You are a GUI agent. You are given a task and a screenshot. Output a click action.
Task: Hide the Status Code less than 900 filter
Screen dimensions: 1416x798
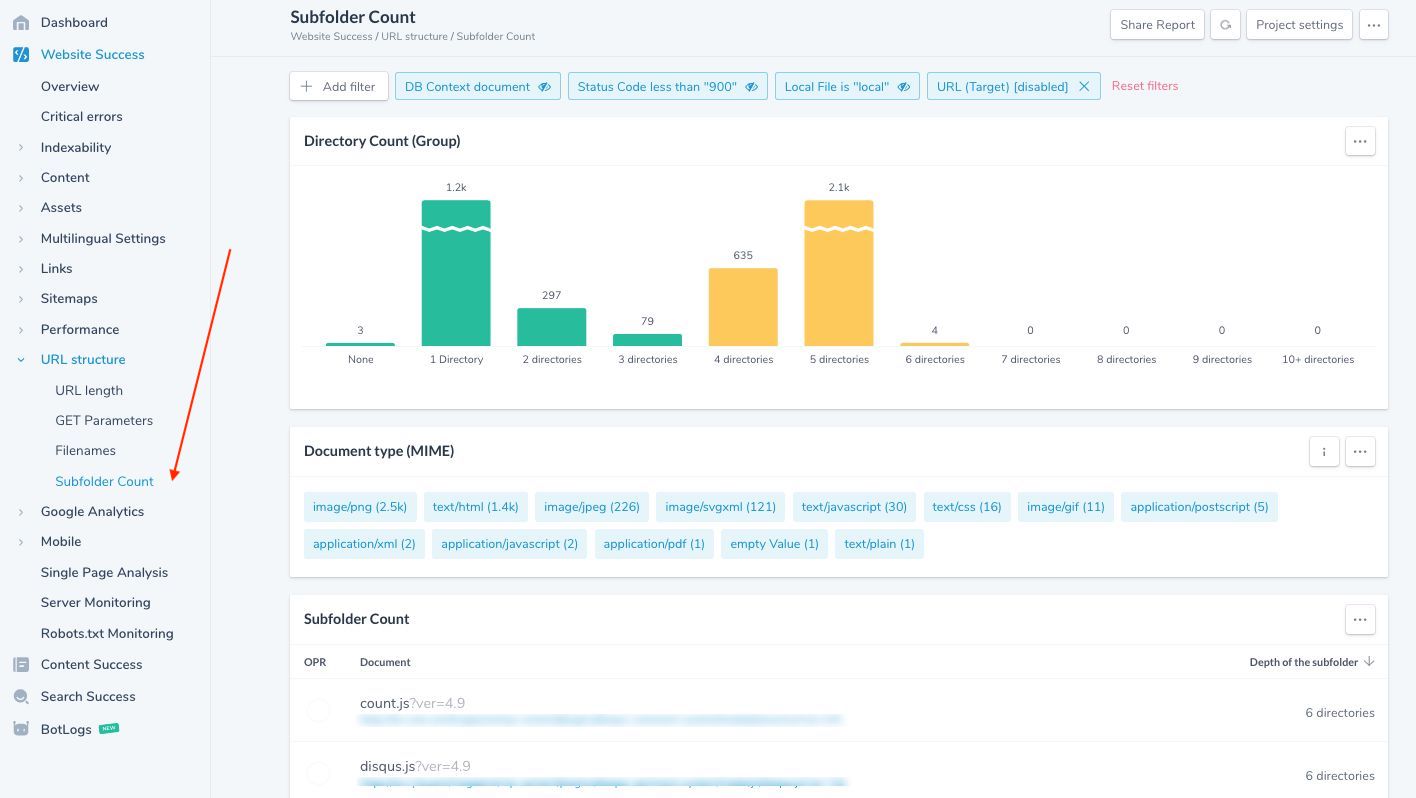[x=752, y=86]
